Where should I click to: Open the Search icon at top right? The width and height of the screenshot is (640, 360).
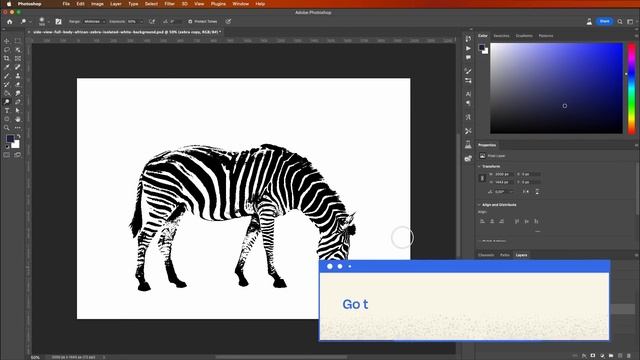pyautogui.click(x=620, y=21)
